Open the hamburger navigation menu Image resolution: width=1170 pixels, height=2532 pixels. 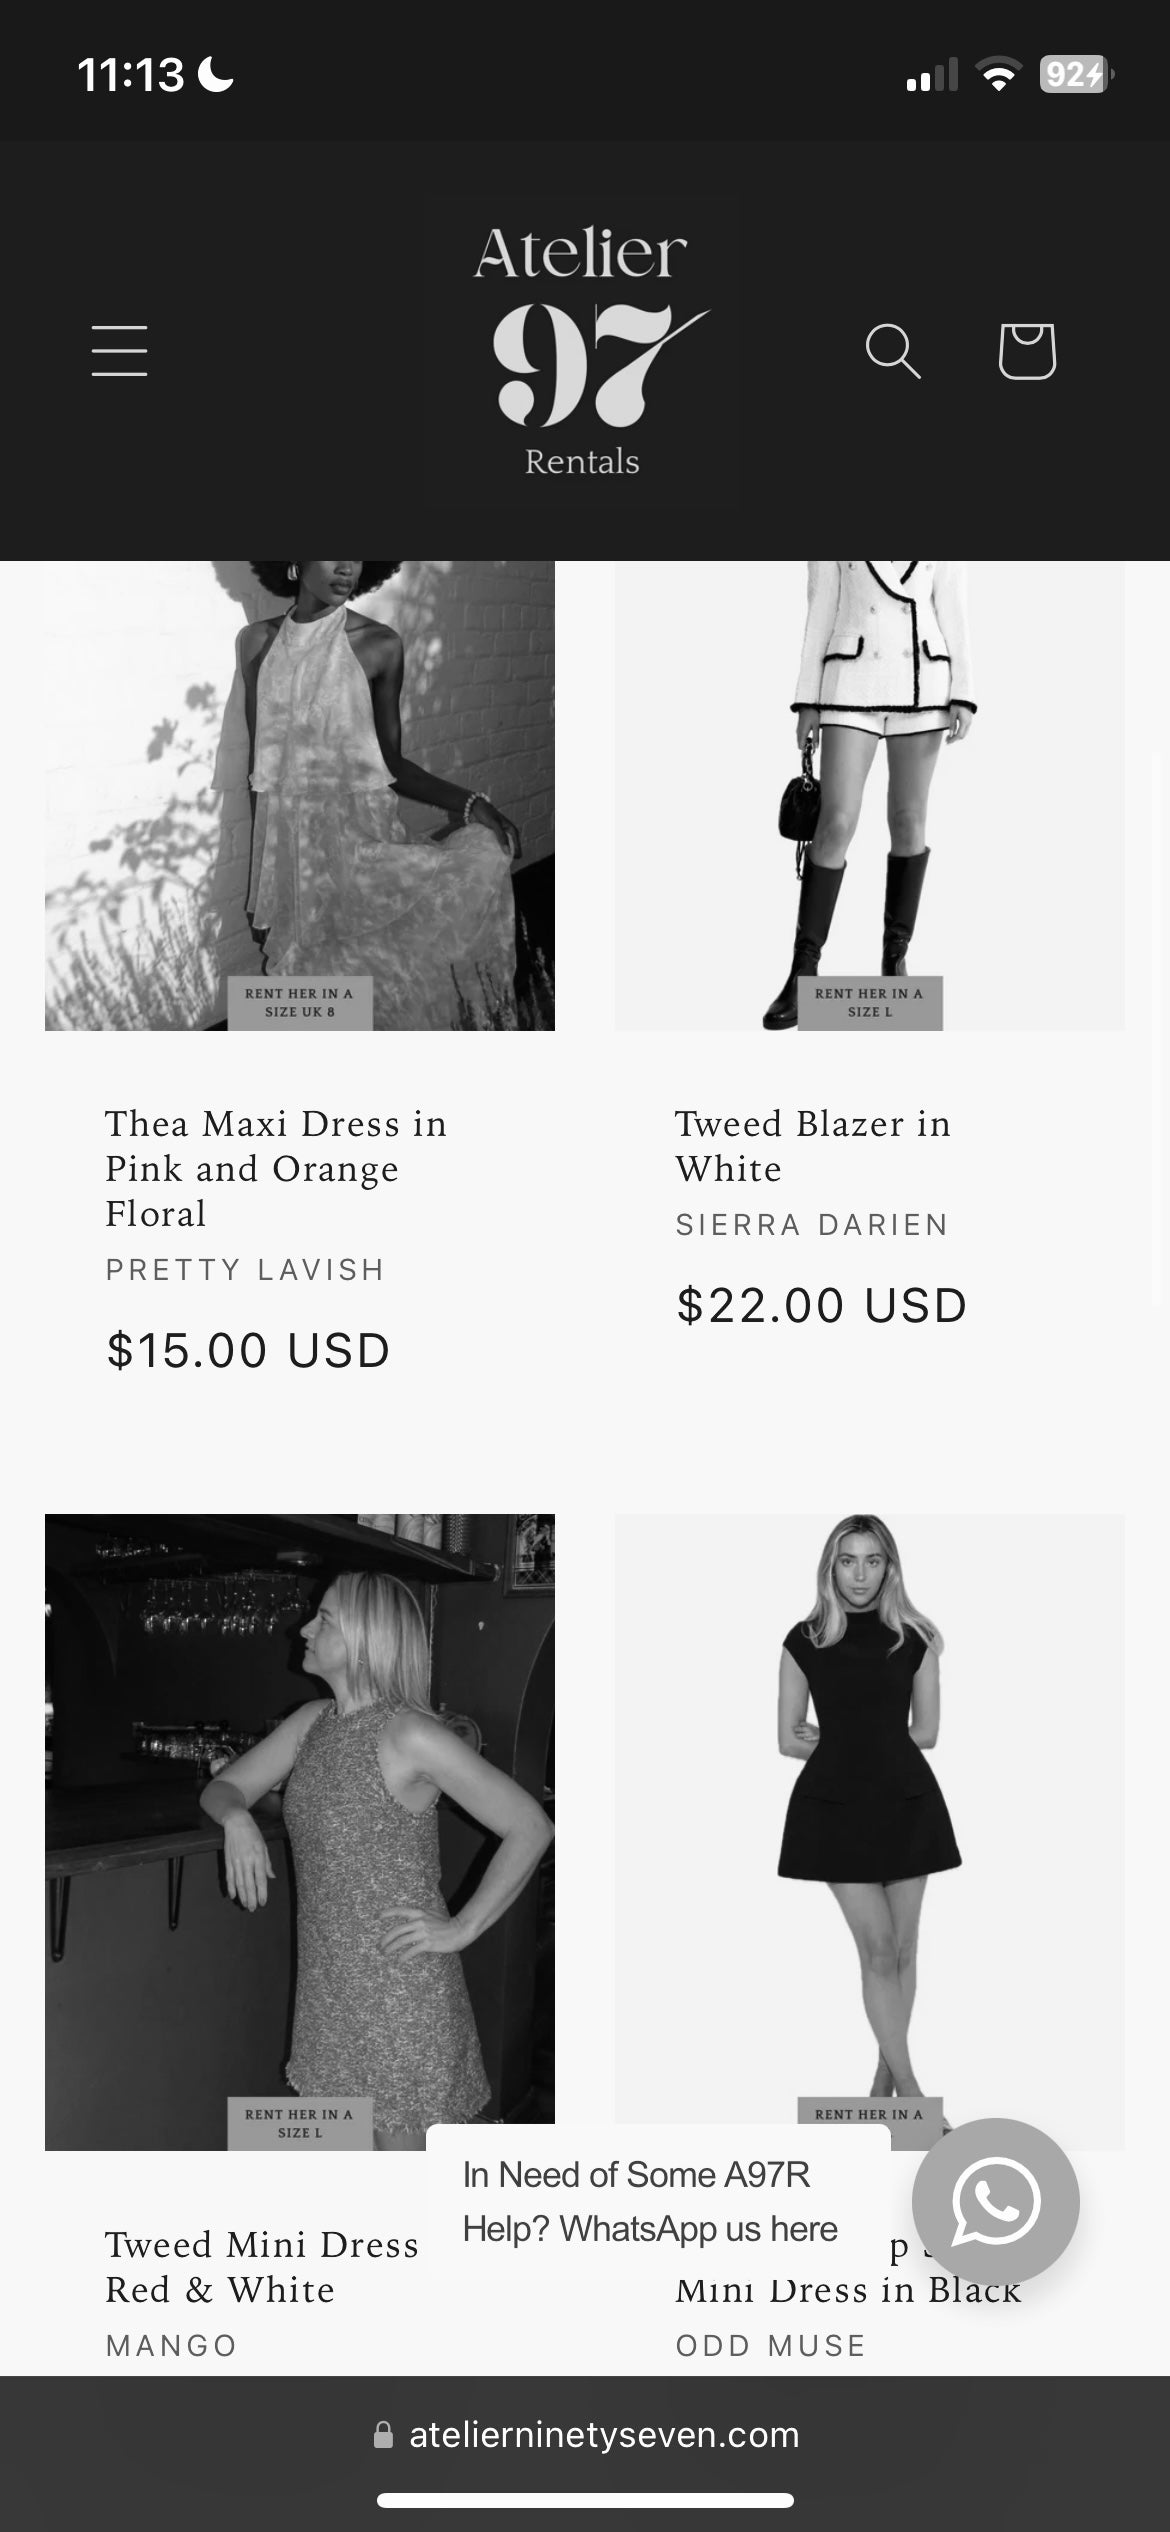click(119, 351)
